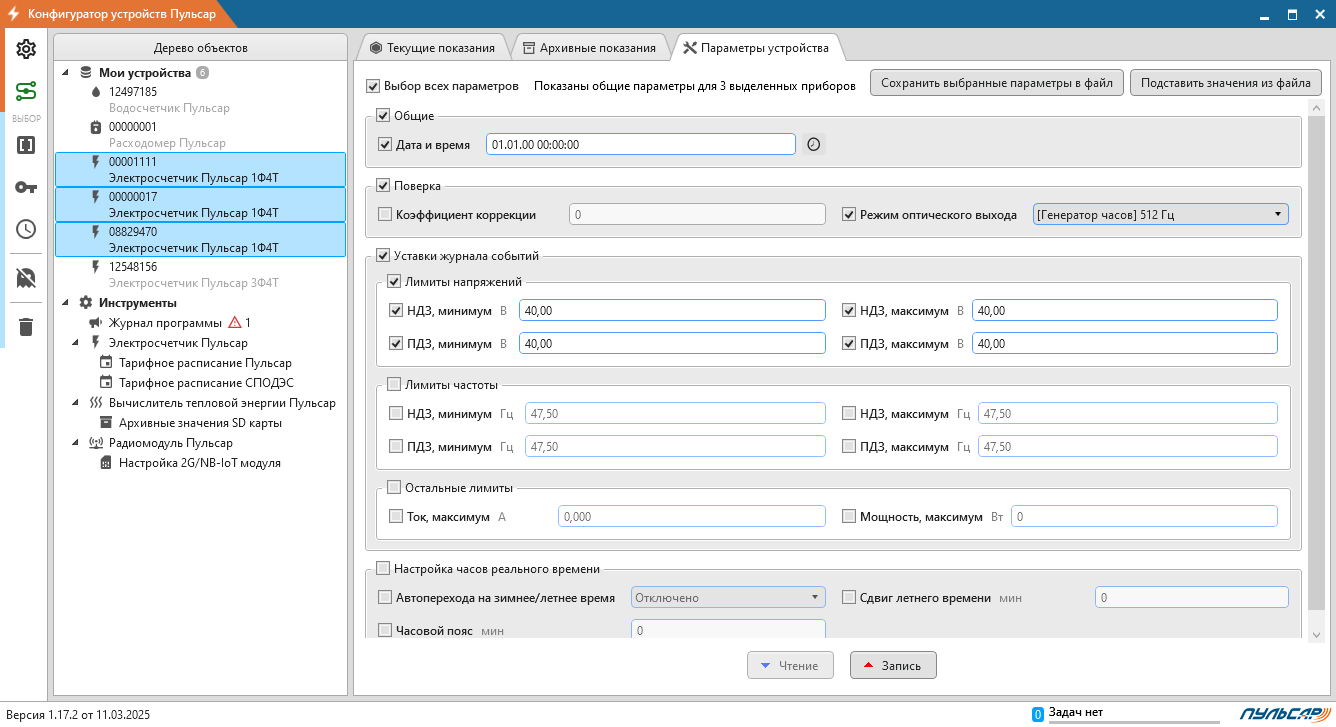Click ПДЗ, максимум voltage input field
Viewport: 1336px width, 727px height.
click(x=1125, y=343)
